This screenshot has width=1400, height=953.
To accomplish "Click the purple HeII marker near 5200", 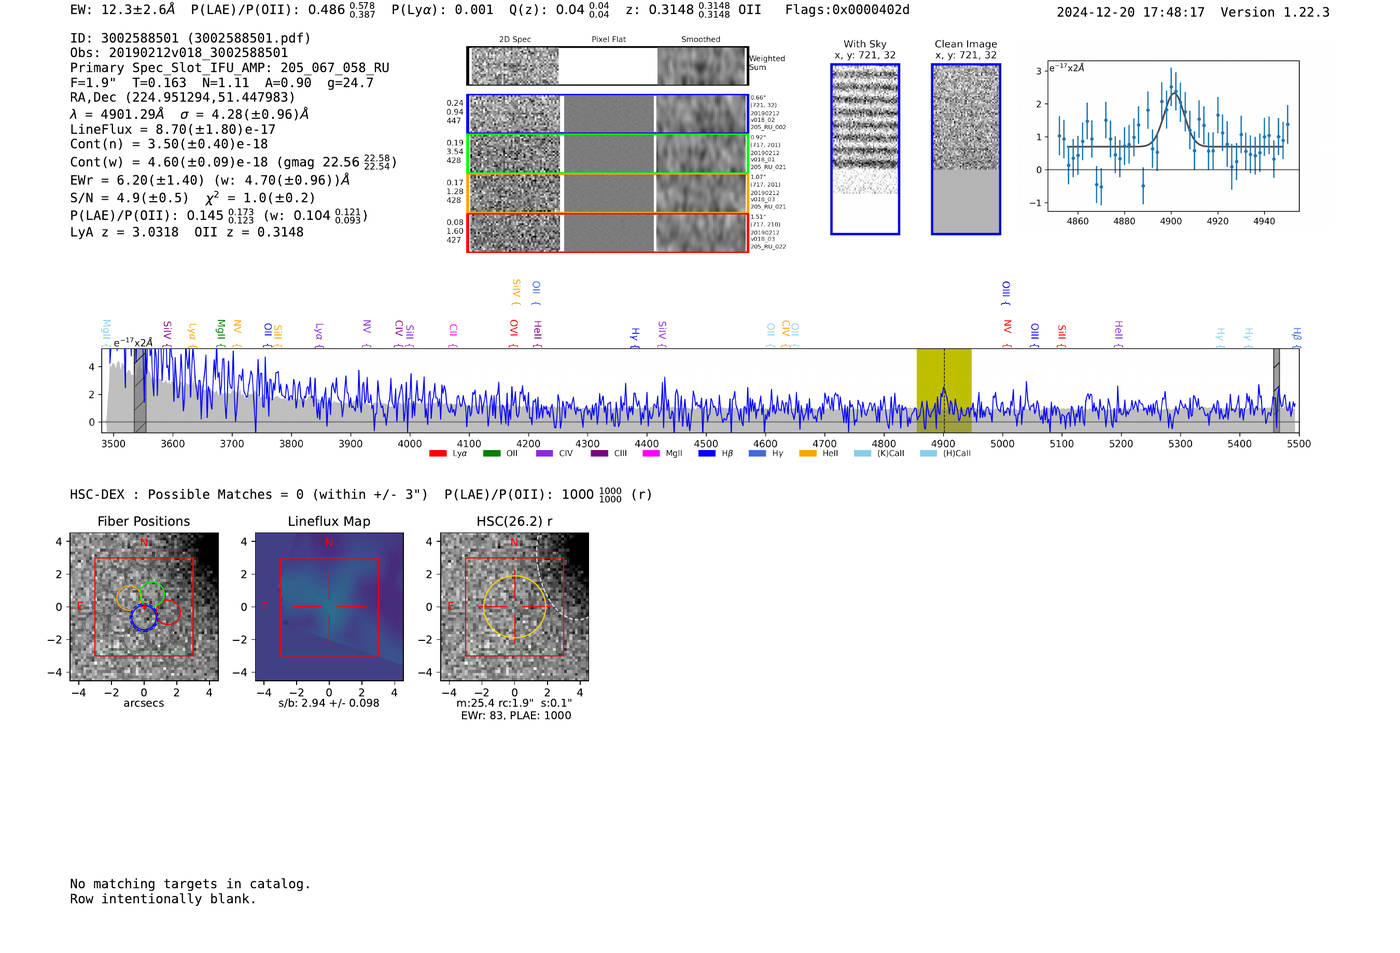I will (x=1119, y=334).
